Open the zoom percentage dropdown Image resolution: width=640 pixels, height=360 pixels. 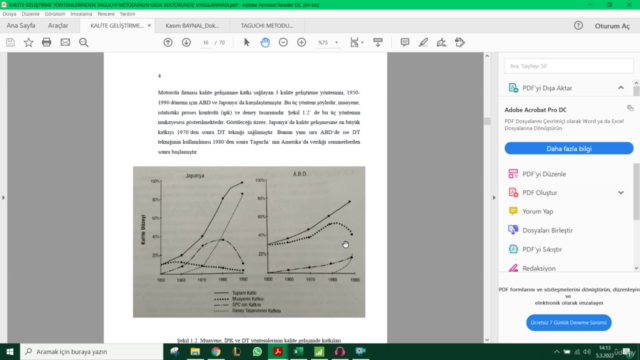pos(337,42)
